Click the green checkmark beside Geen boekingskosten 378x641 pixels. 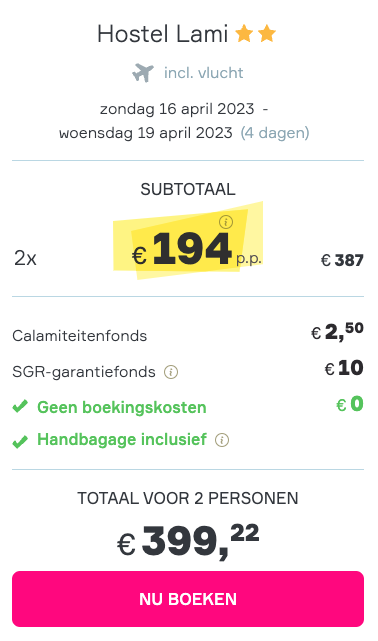point(20,406)
